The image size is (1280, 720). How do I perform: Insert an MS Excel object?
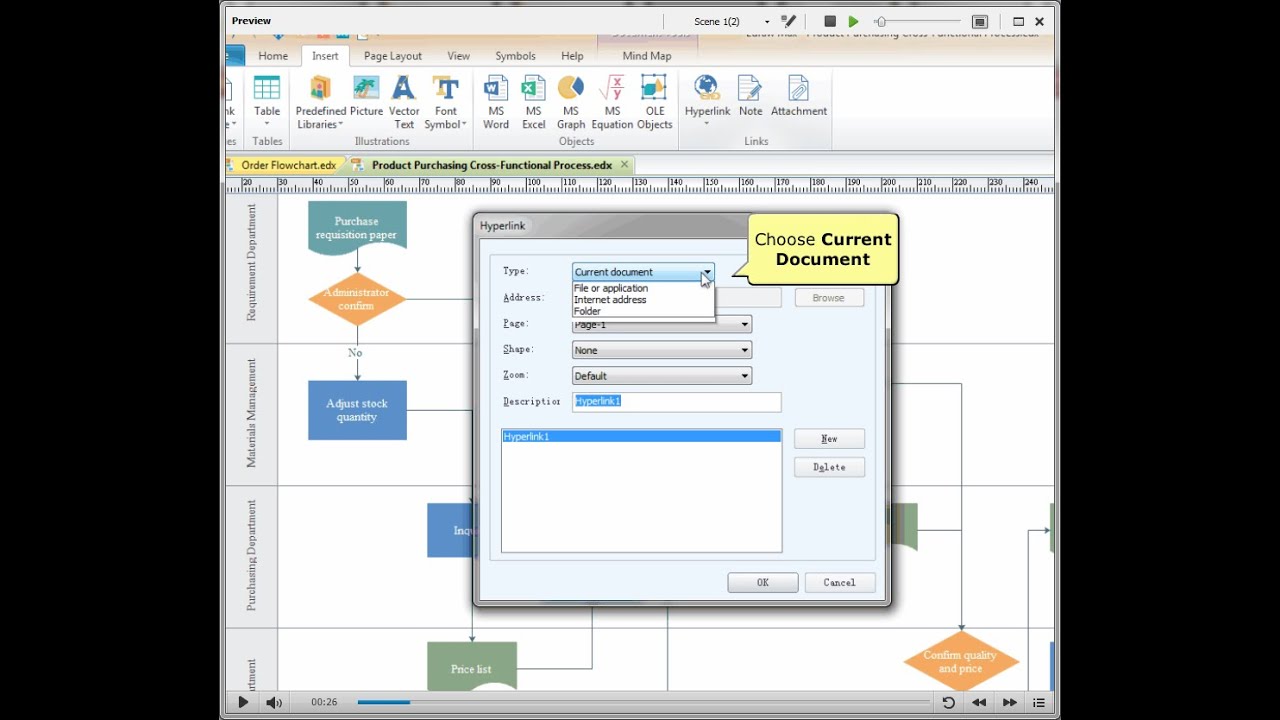(x=533, y=101)
